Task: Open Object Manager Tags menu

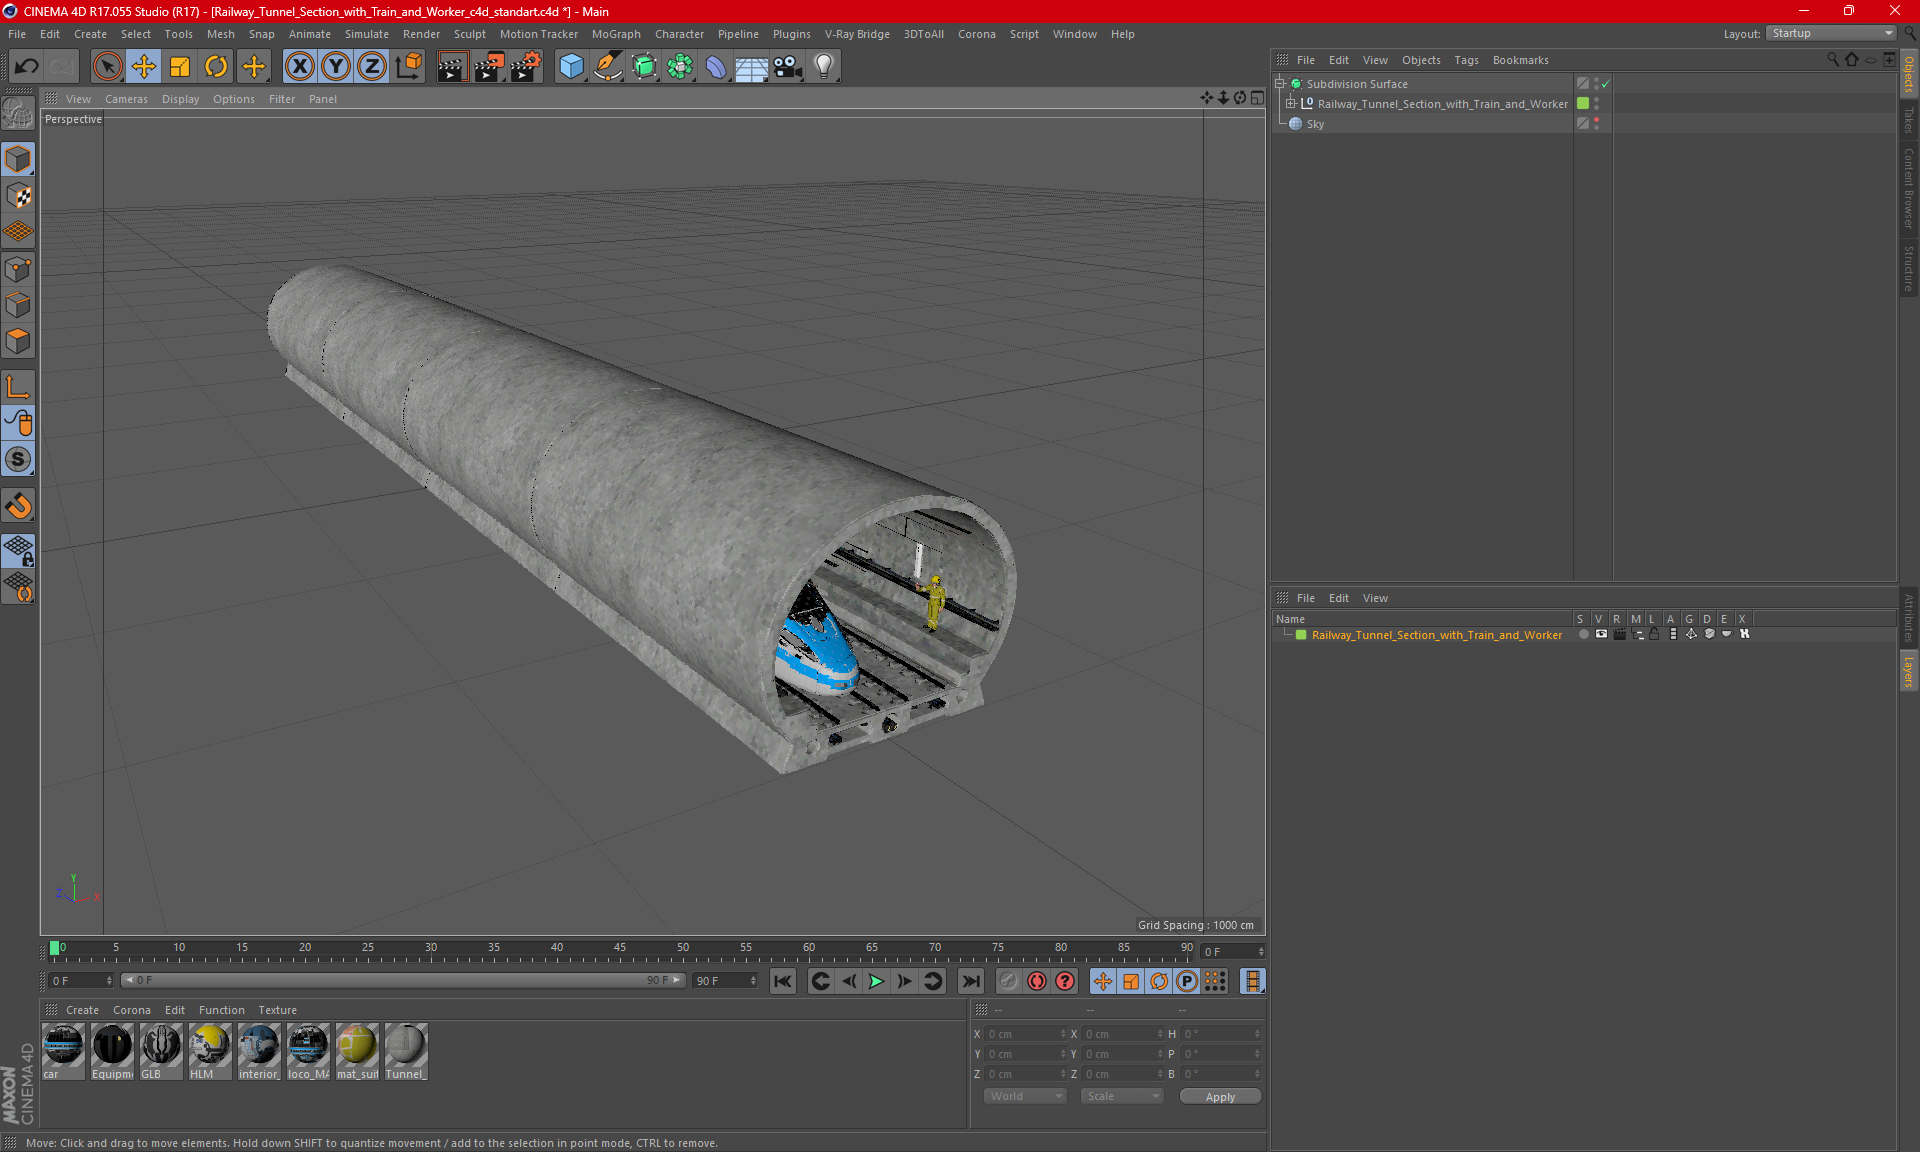Action: (x=1466, y=60)
